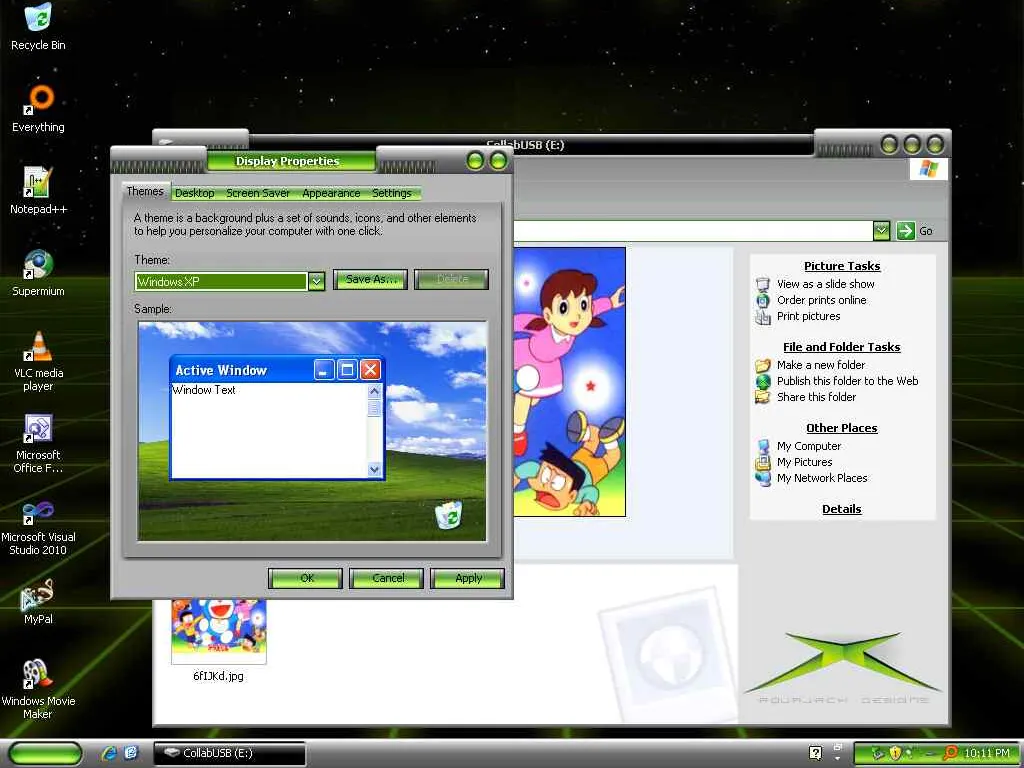This screenshot has height=768, width=1024.
Task: Switch to the Desktop tab
Action: point(195,193)
